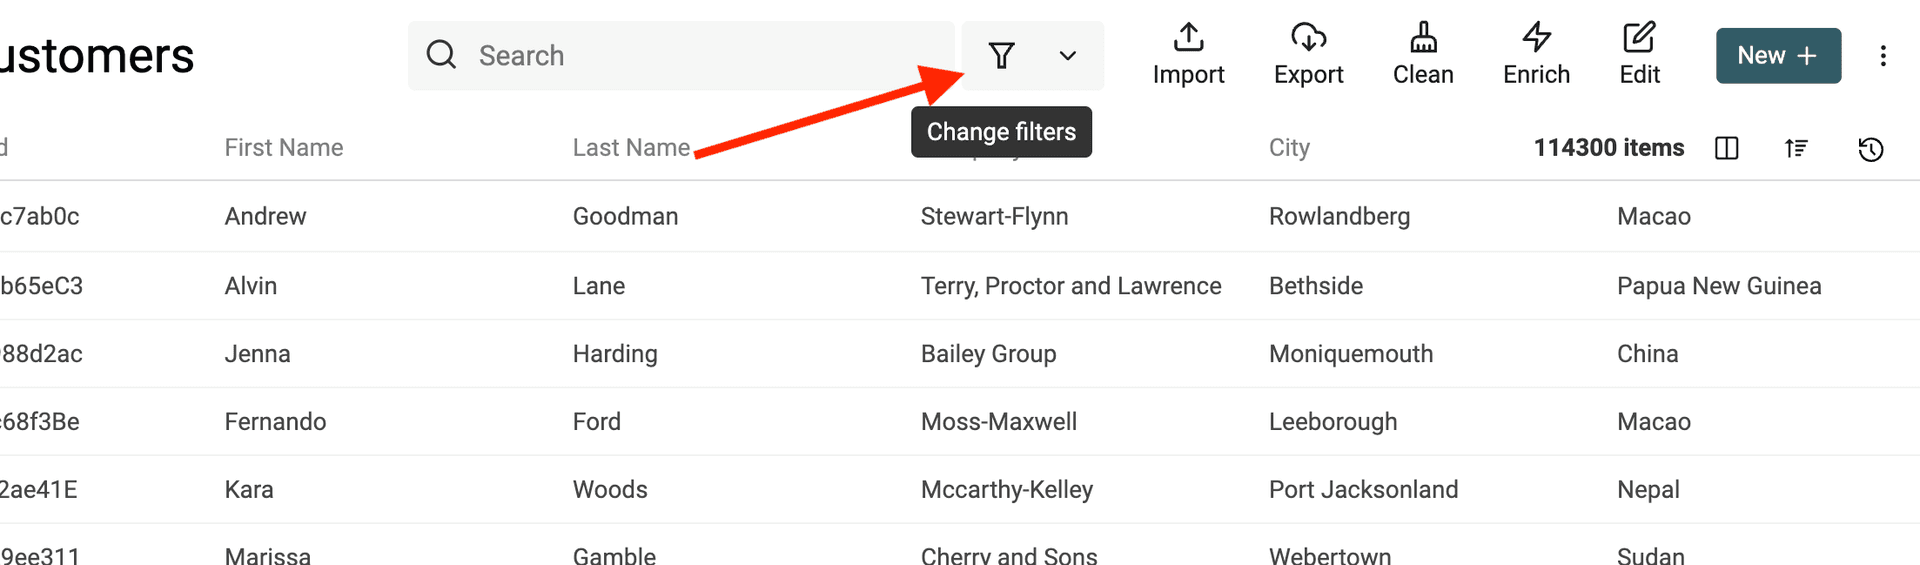1920x565 pixels.
Task: Click the search magnifier icon
Action: coord(441,55)
